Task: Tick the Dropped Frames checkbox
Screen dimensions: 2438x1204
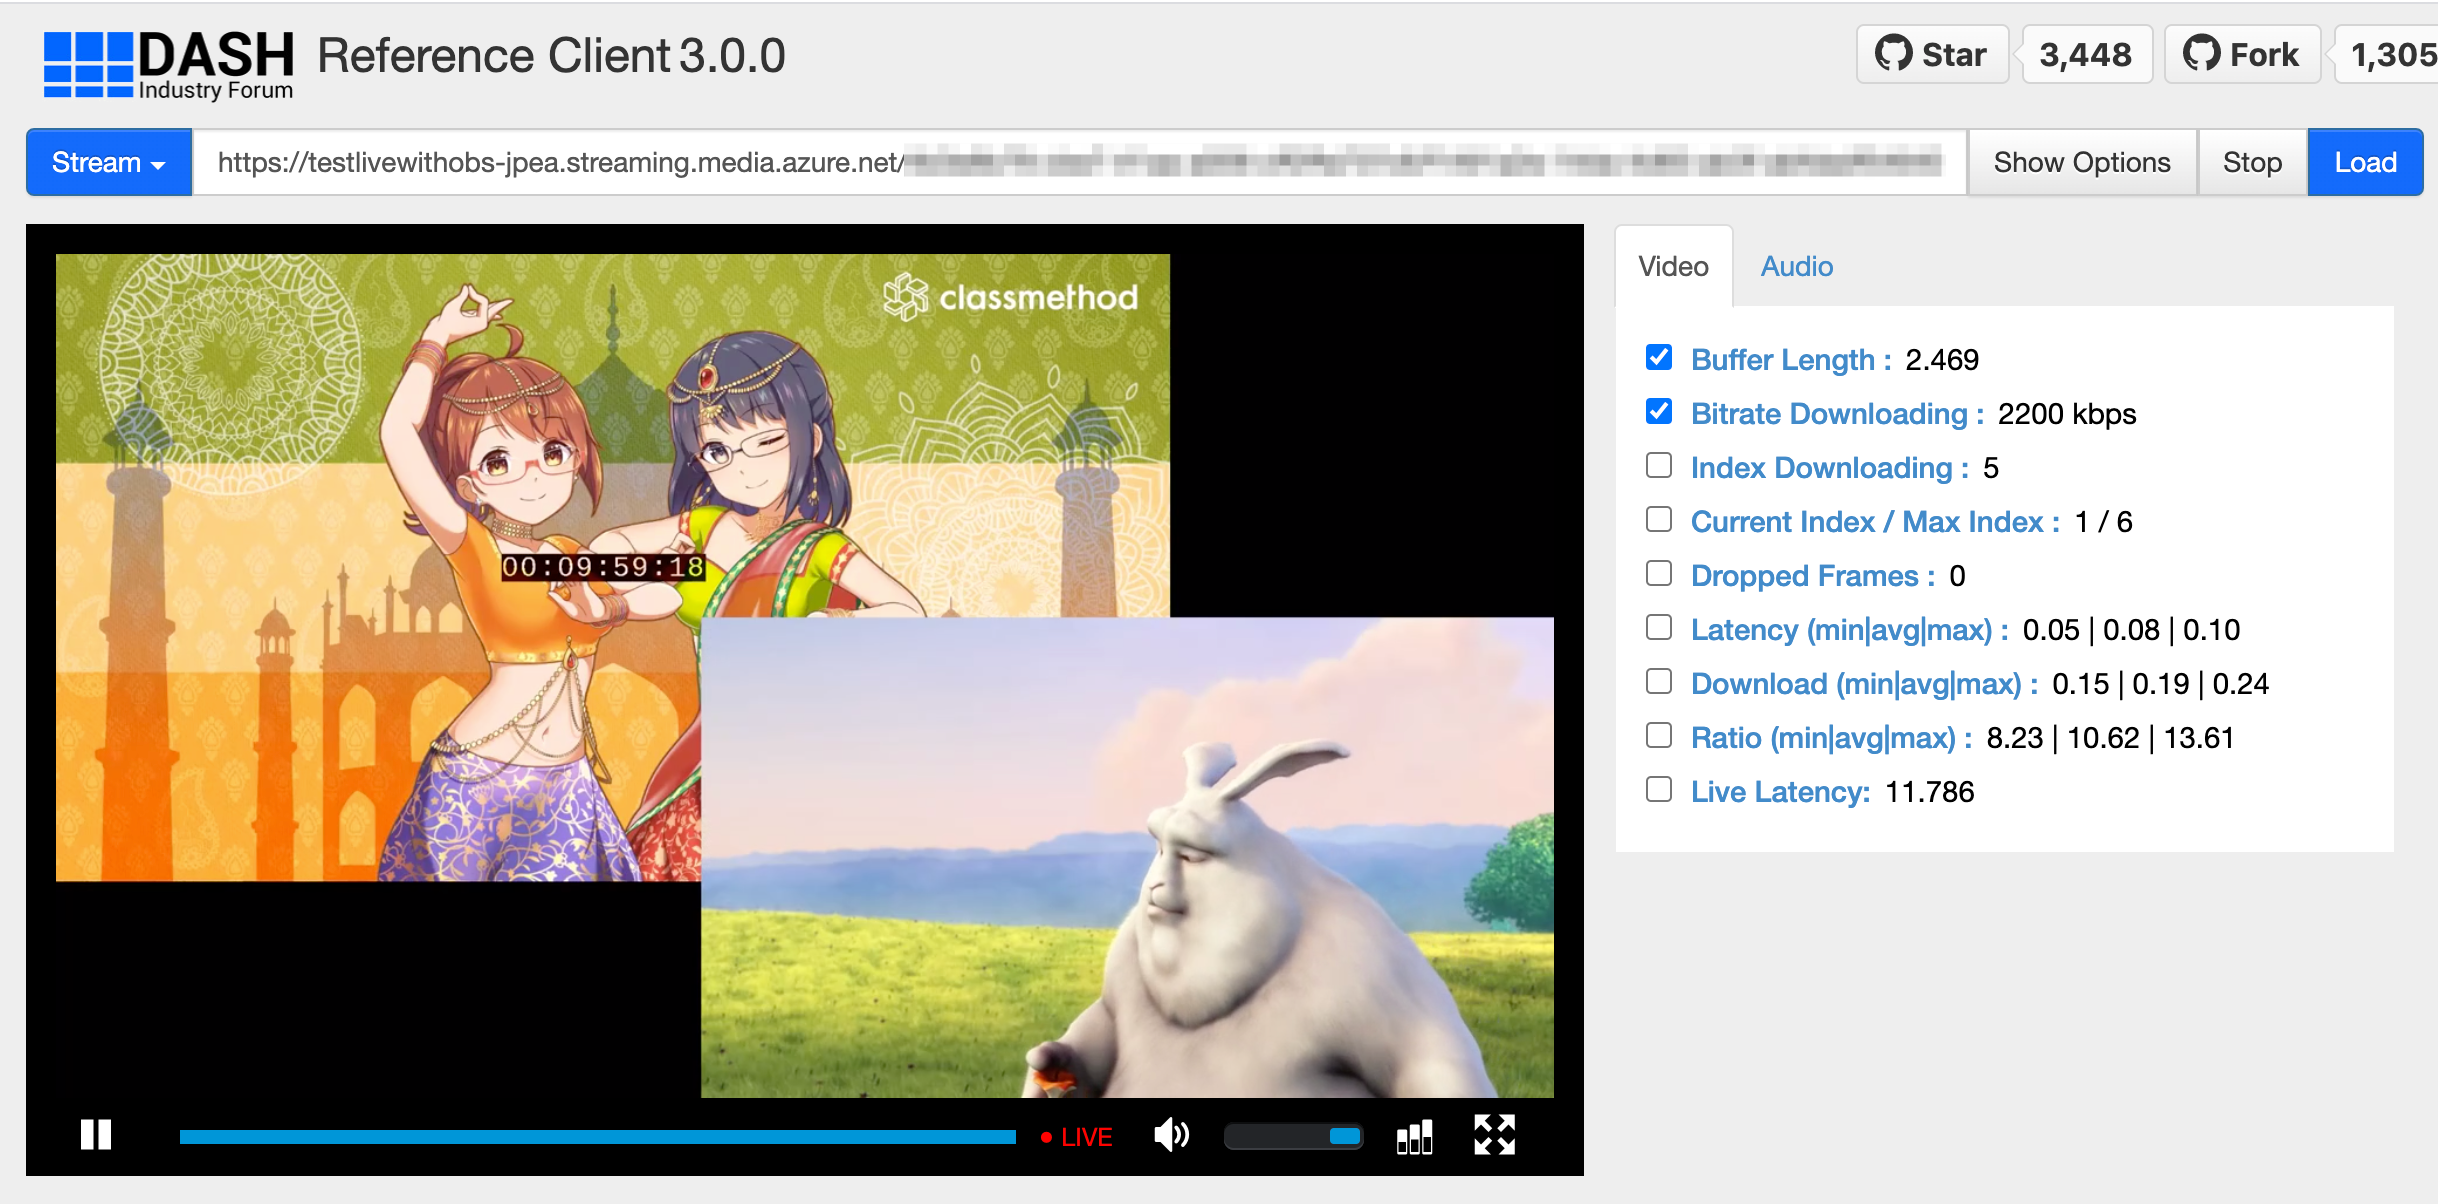Action: point(1659,573)
